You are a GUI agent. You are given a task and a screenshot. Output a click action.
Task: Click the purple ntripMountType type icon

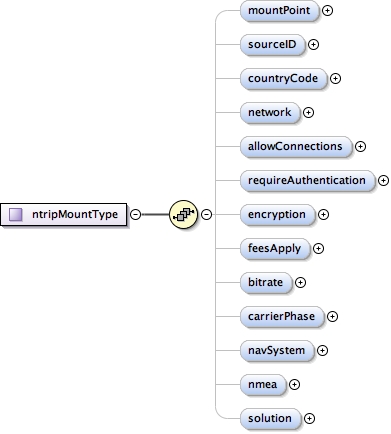(x=16, y=214)
